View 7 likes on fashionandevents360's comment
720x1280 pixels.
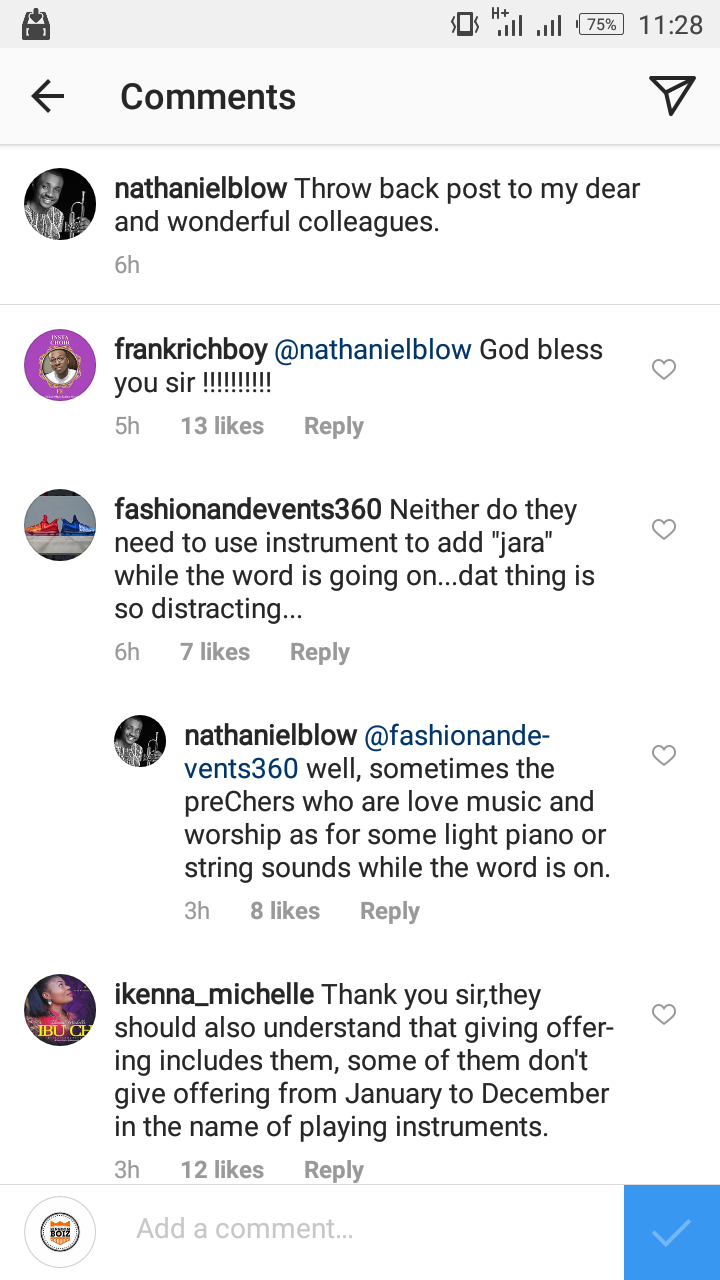click(x=215, y=652)
